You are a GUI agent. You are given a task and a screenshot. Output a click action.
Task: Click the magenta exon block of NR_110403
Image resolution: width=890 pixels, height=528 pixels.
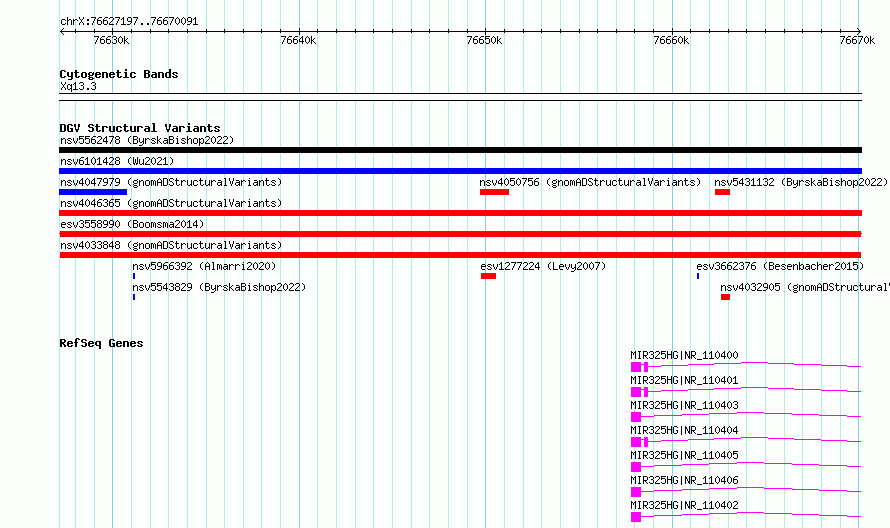click(x=636, y=417)
